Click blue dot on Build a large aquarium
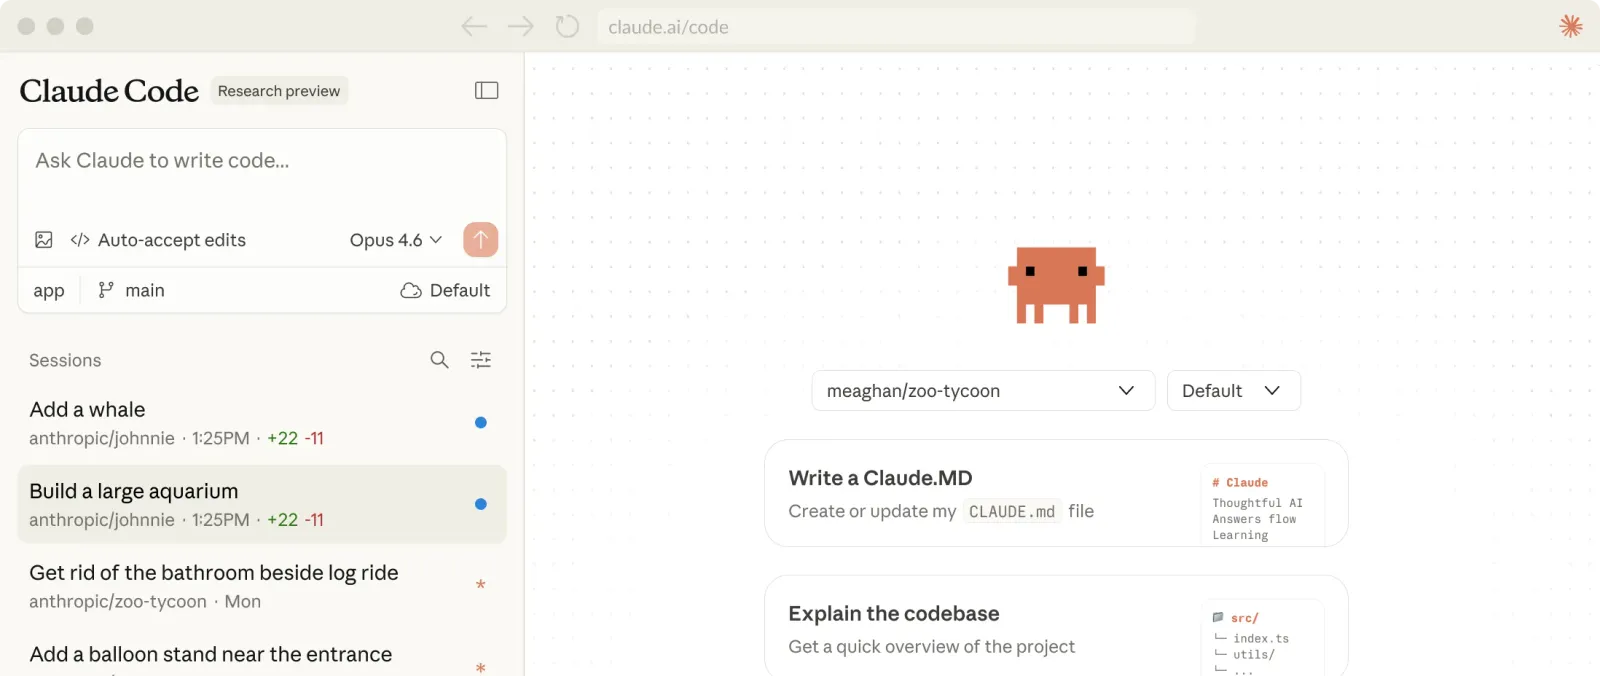The width and height of the screenshot is (1600, 676). [x=481, y=504]
